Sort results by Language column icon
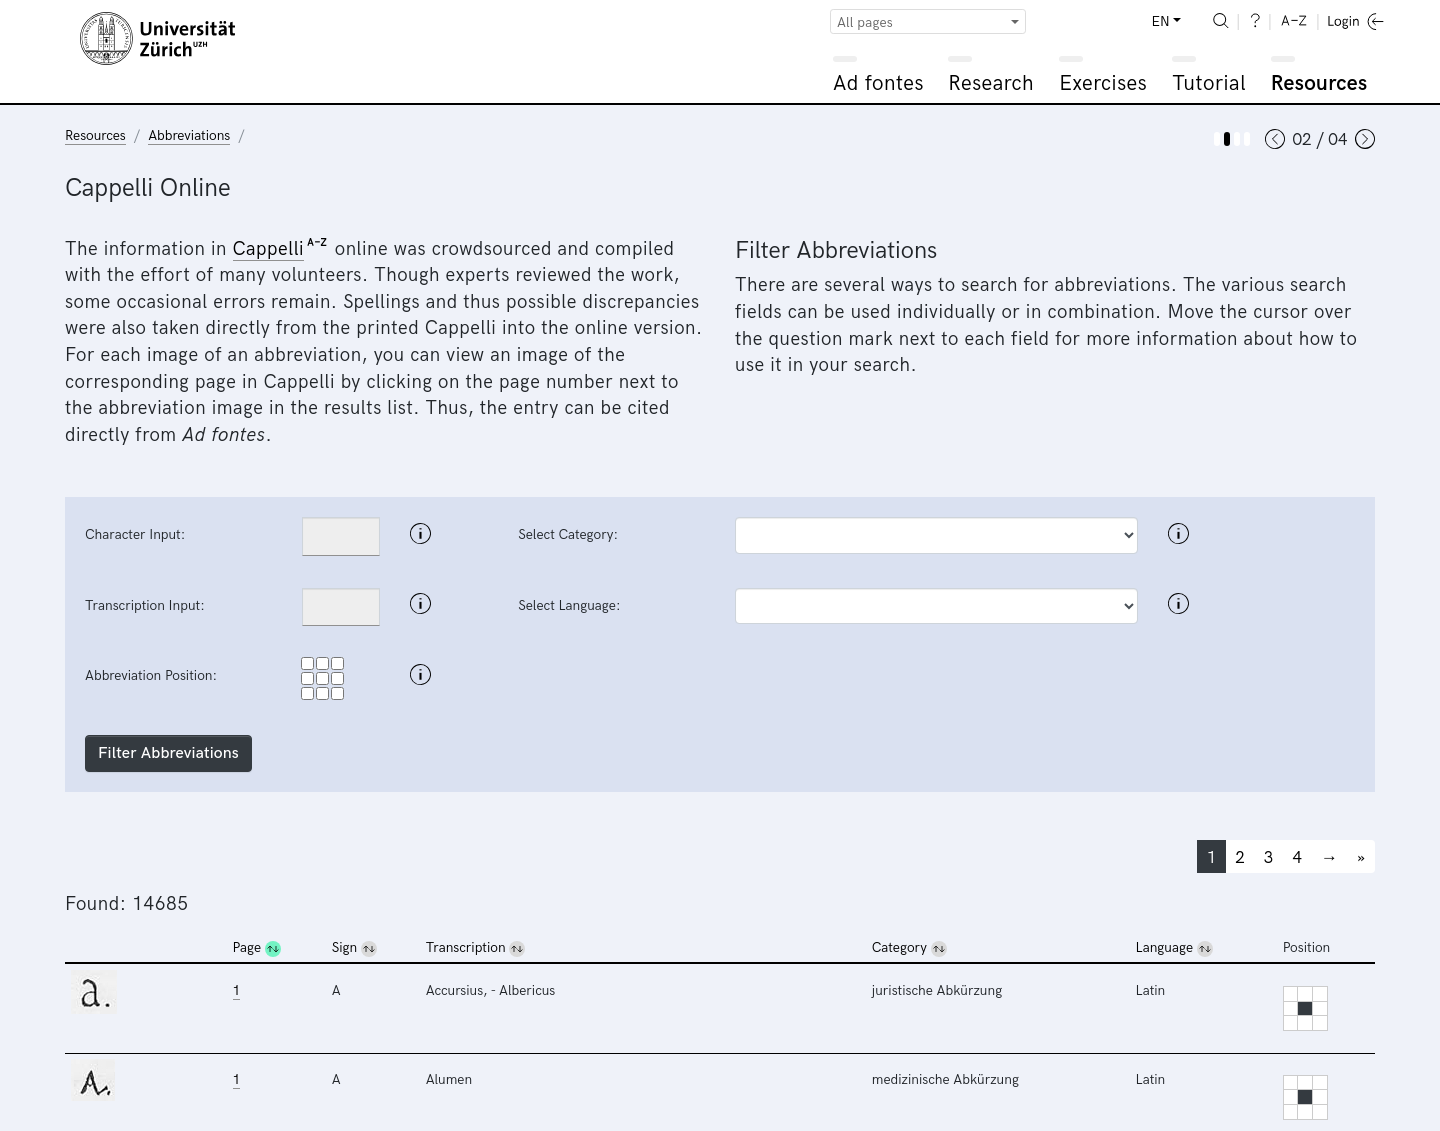This screenshot has height=1131, width=1440. click(x=1205, y=949)
